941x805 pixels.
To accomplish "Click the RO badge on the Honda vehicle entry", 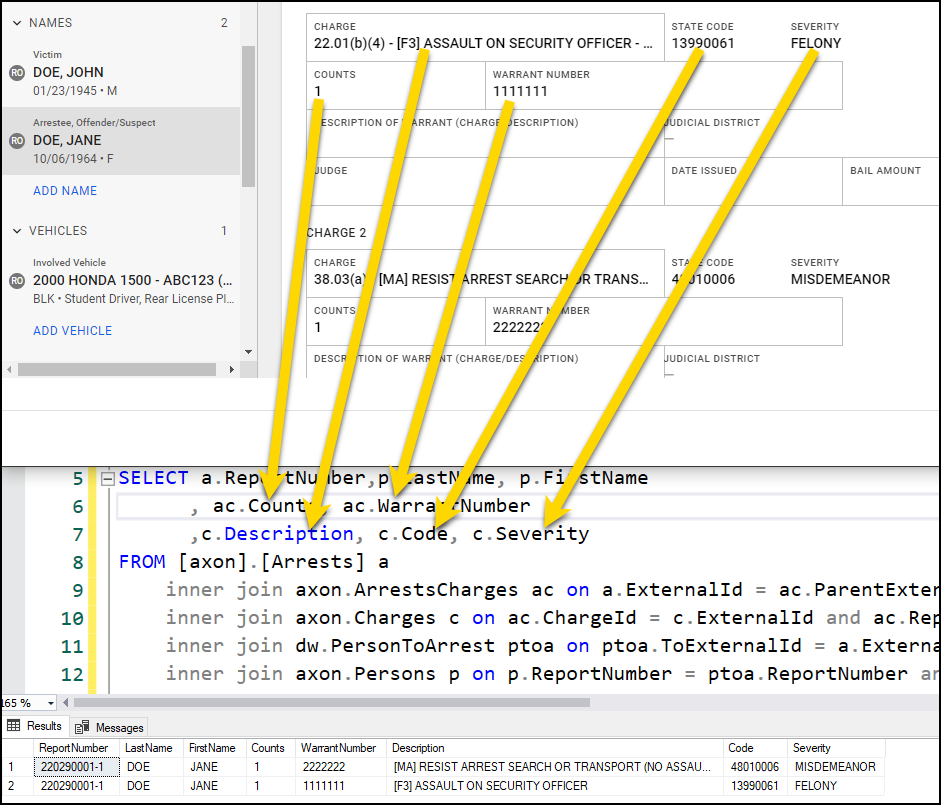I will point(16,281).
